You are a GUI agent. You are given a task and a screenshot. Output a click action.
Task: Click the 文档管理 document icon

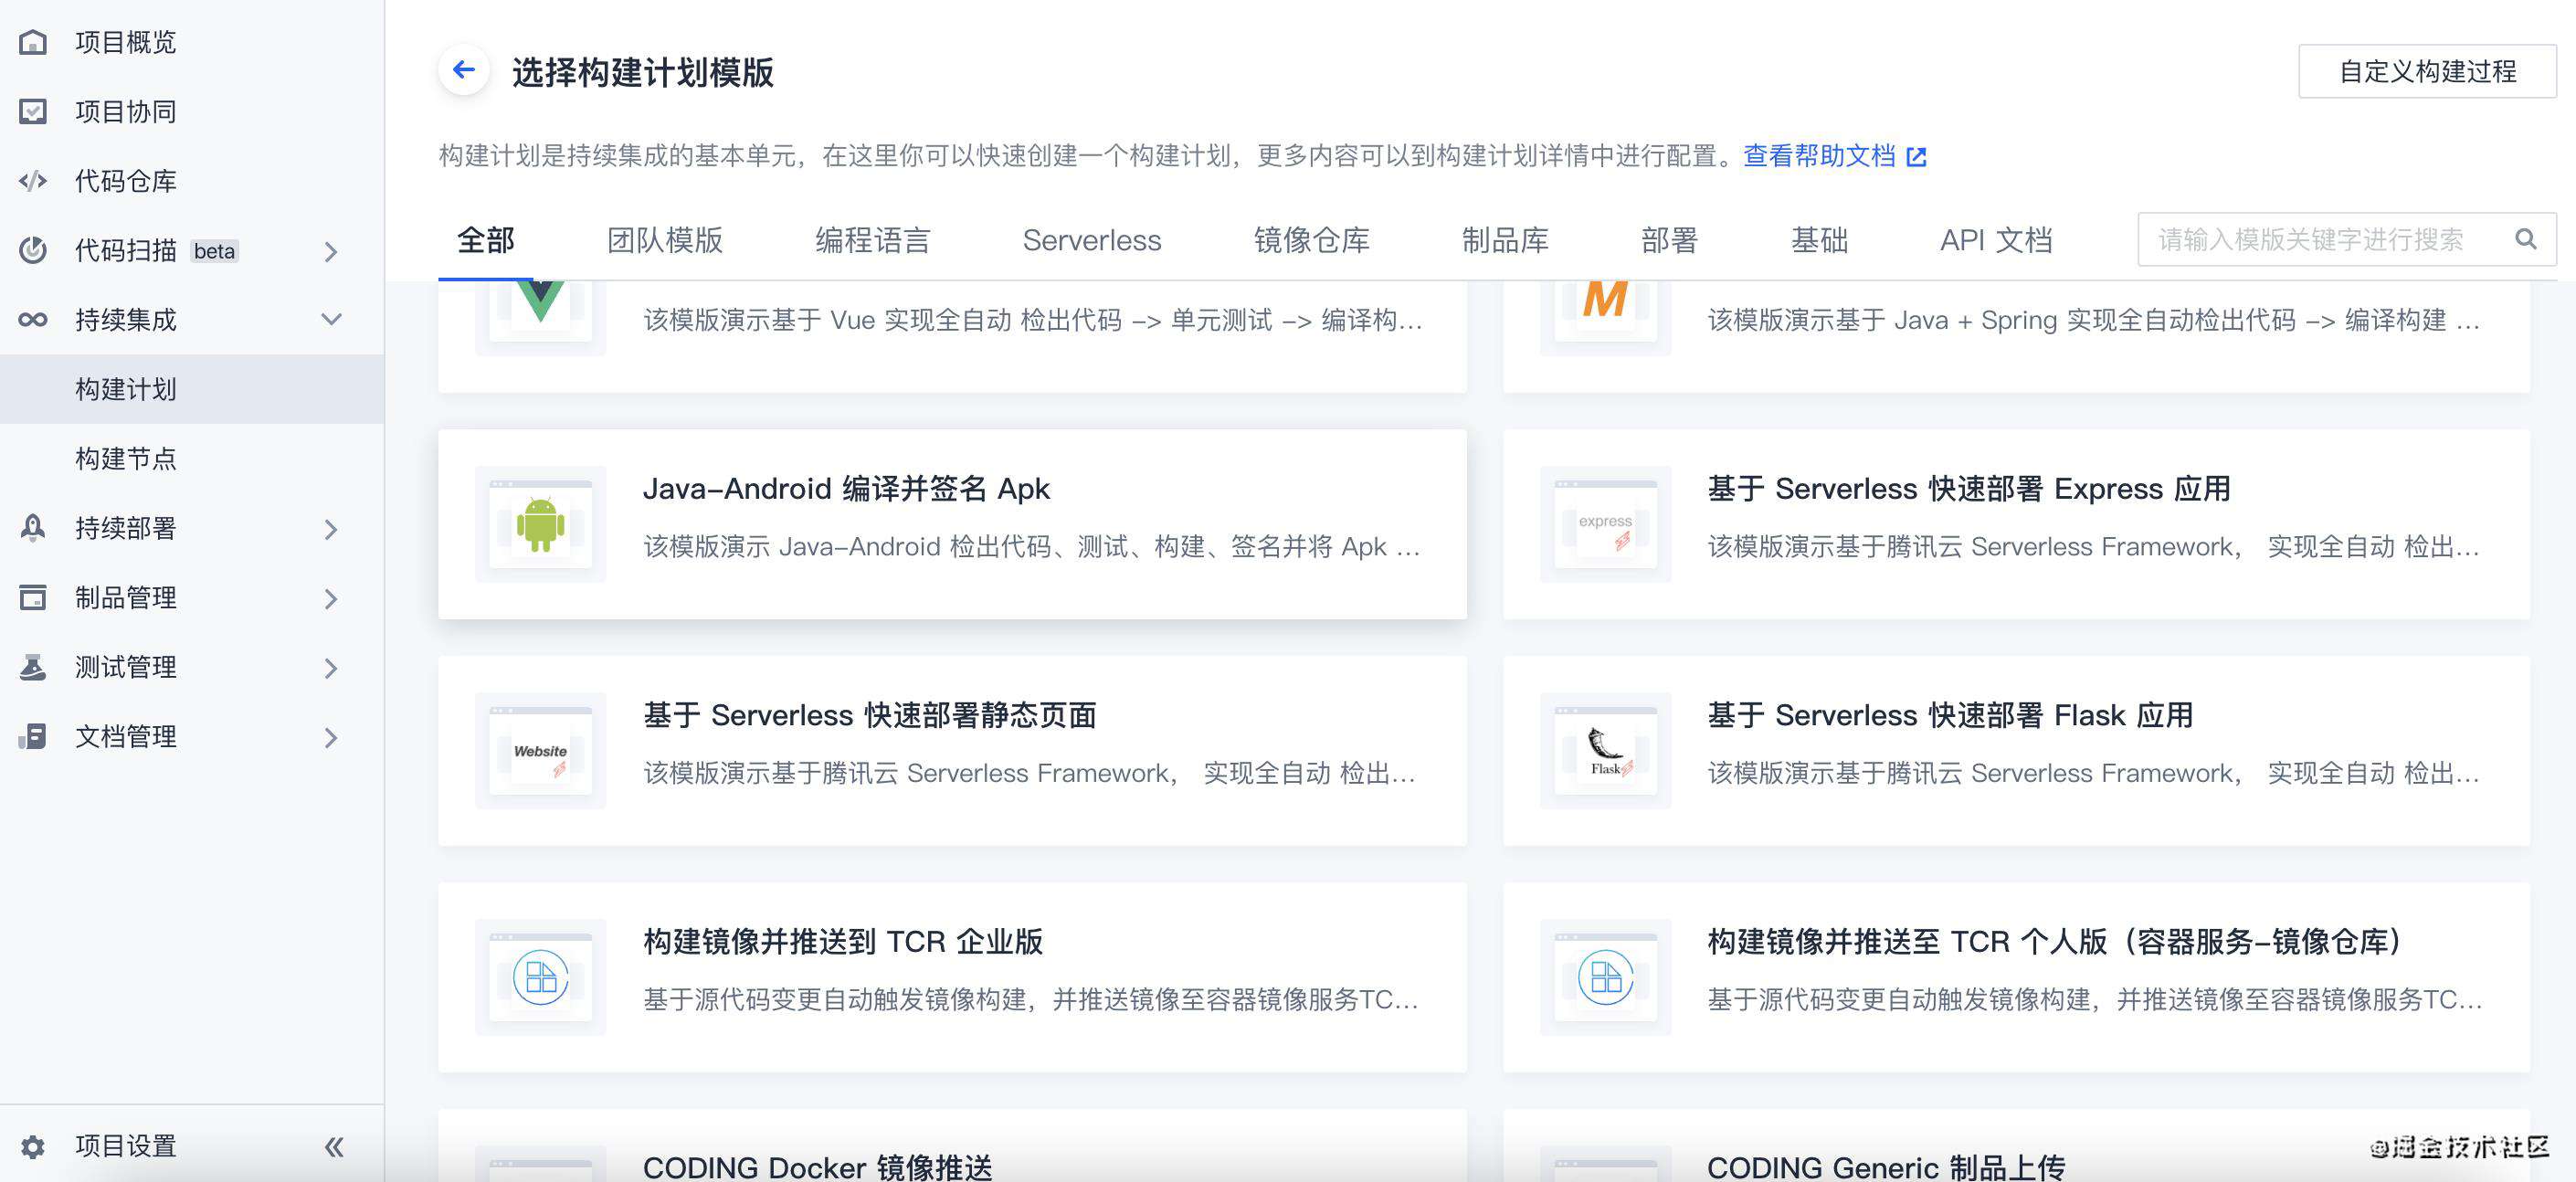point(33,737)
